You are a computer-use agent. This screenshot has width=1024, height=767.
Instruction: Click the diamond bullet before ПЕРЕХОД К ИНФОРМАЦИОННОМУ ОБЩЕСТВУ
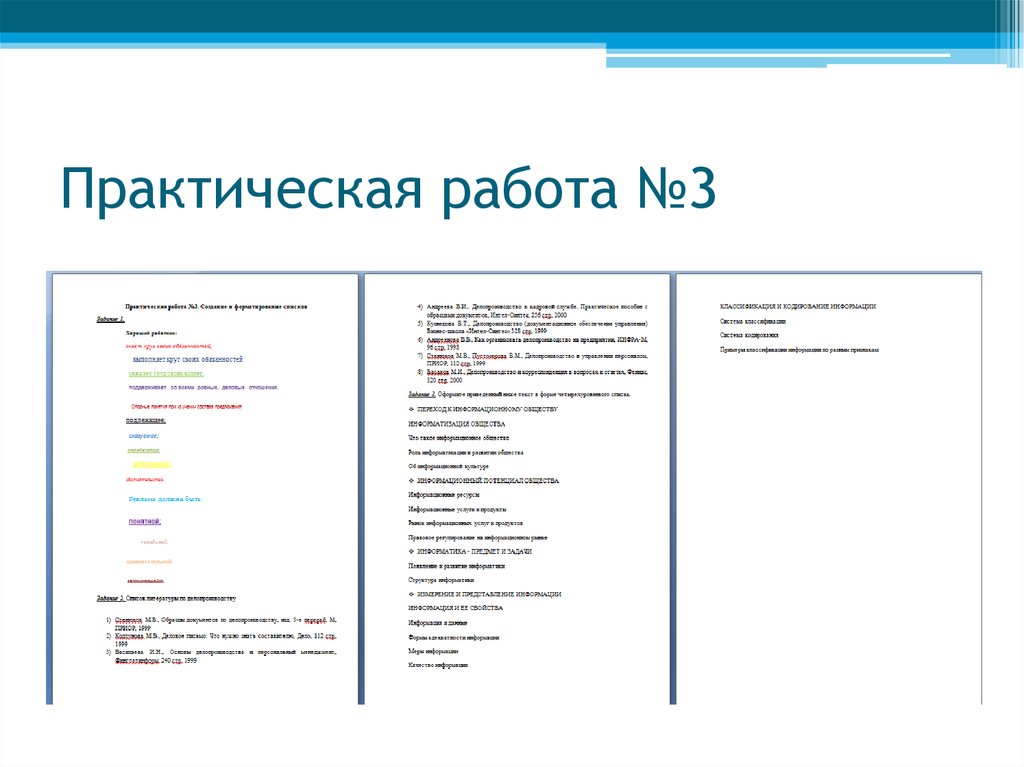coord(409,410)
